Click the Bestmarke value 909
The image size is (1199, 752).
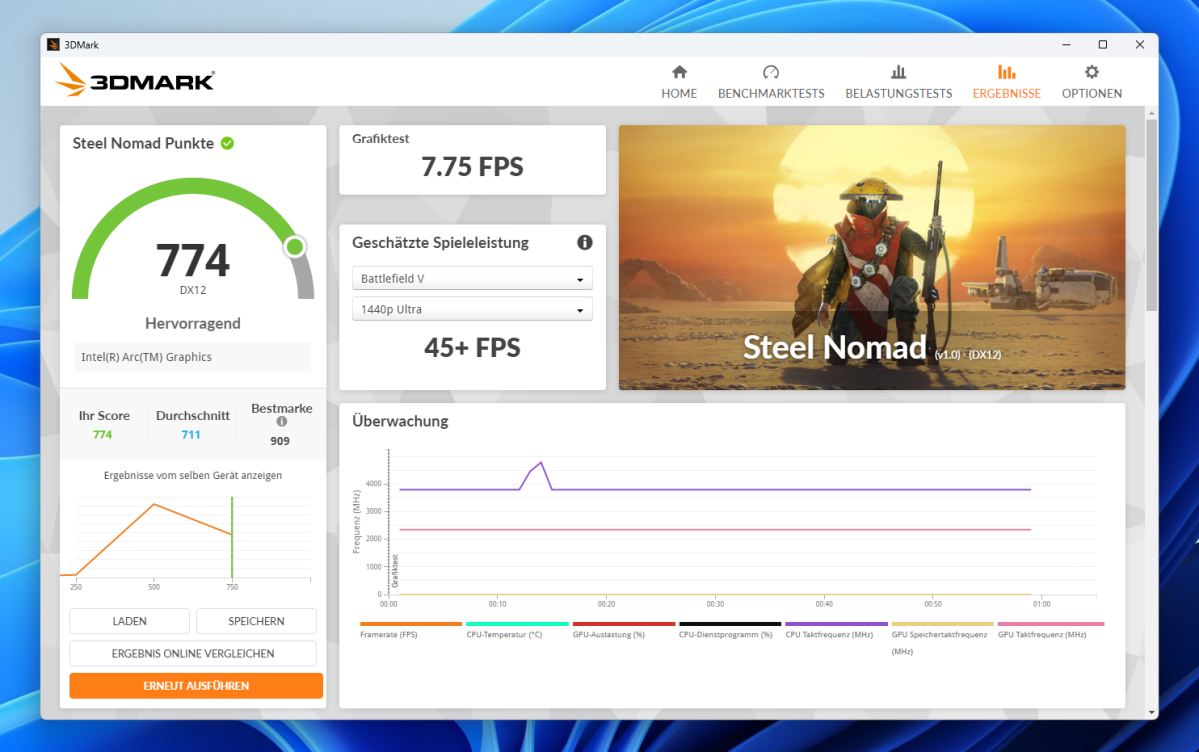tap(280, 441)
